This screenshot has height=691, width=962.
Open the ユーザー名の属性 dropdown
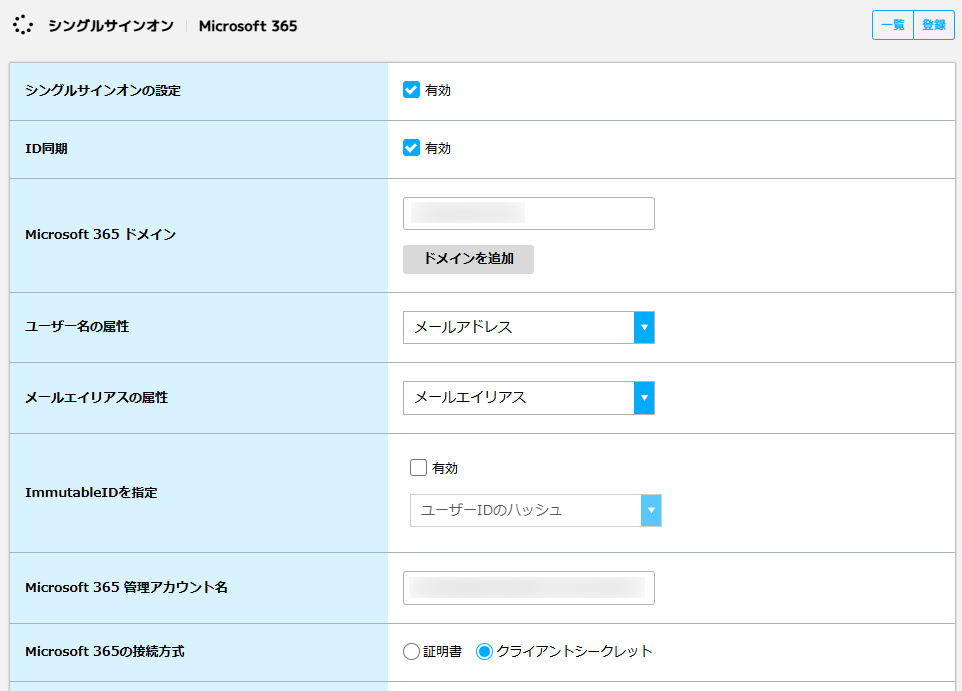tap(529, 327)
